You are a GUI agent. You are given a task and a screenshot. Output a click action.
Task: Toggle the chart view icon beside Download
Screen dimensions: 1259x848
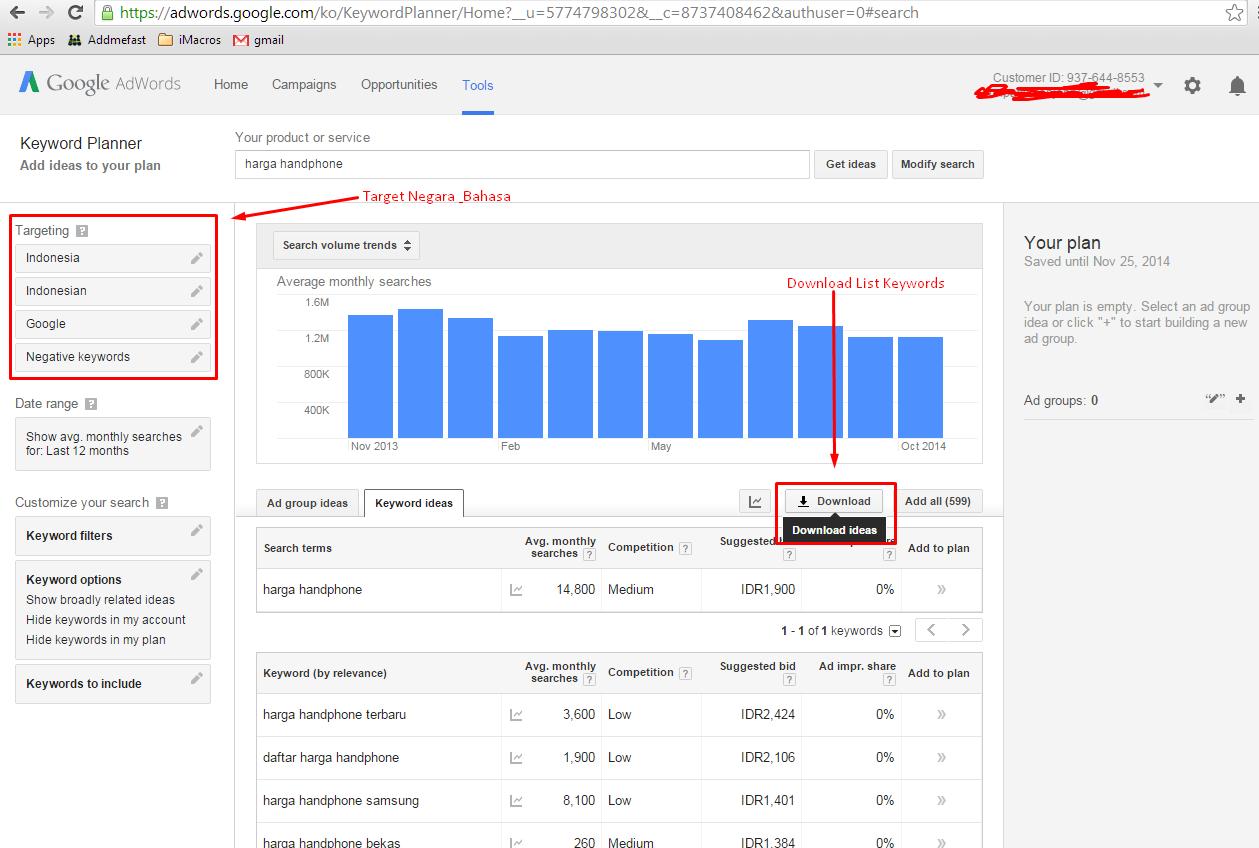point(755,501)
